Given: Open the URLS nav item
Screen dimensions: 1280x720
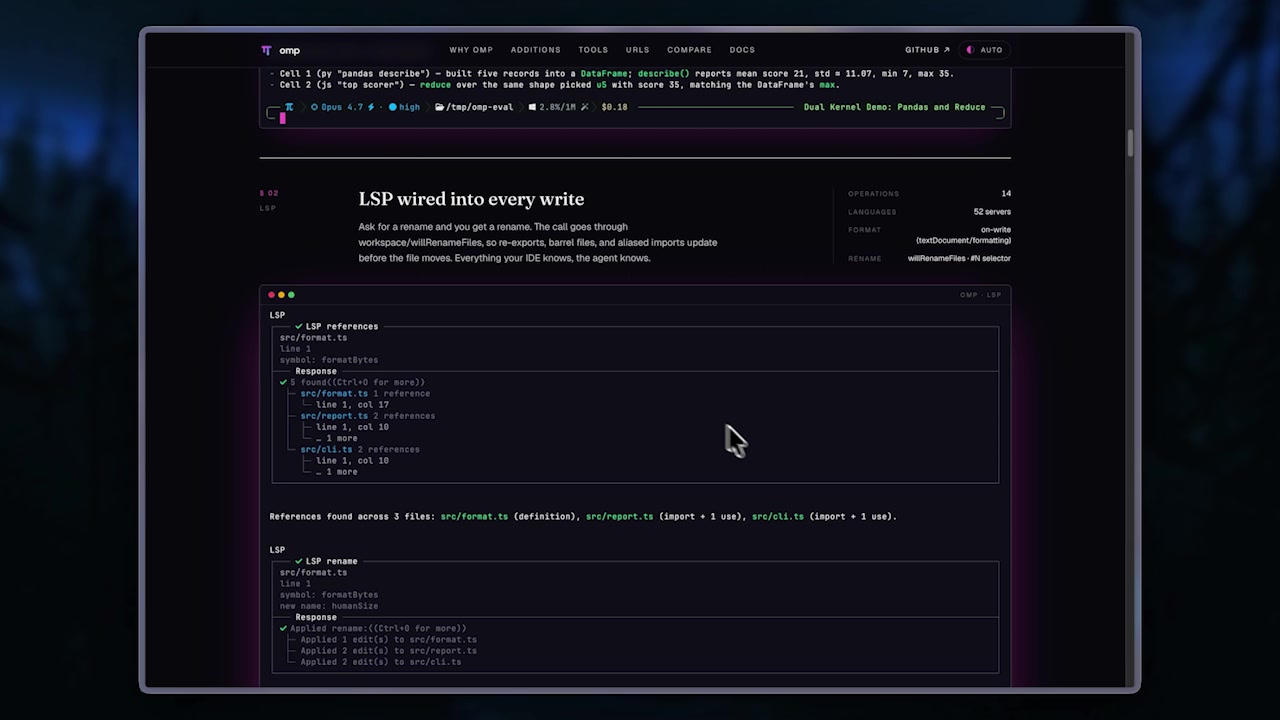Looking at the screenshot, I should coord(637,50).
